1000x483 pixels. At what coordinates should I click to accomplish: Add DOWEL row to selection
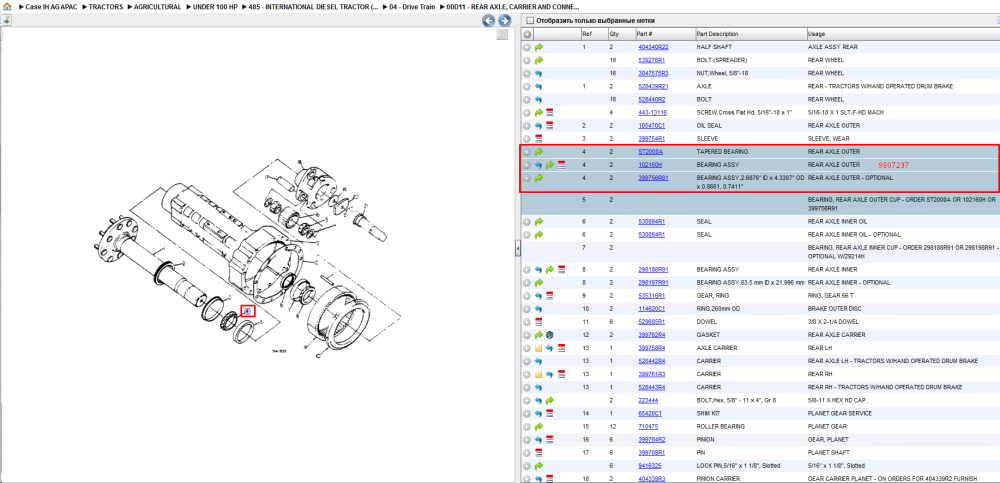click(x=527, y=322)
